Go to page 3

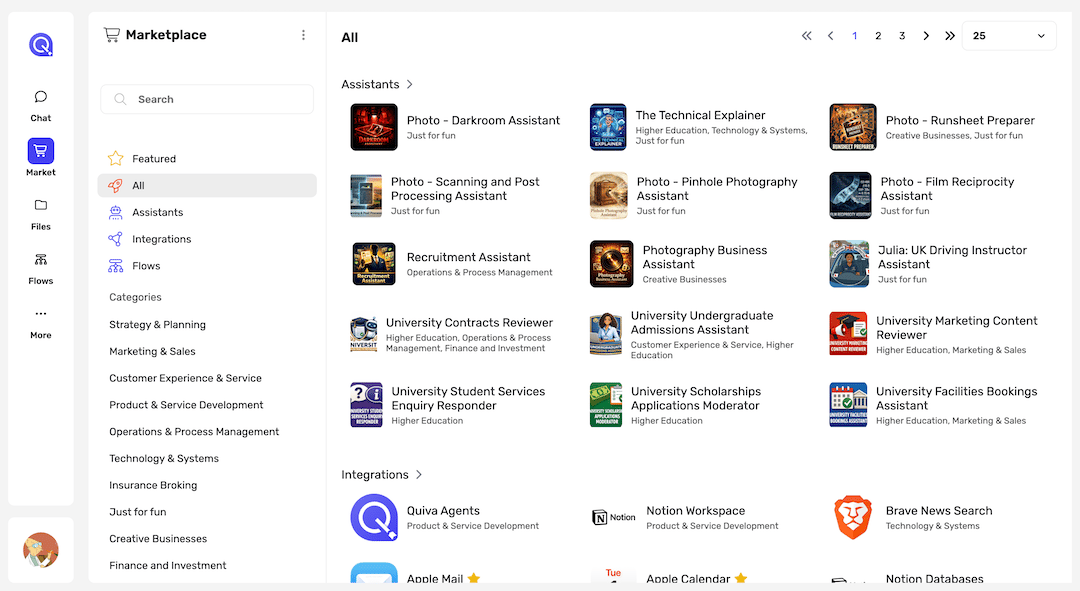pyautogui.click(x=902, y=36)
